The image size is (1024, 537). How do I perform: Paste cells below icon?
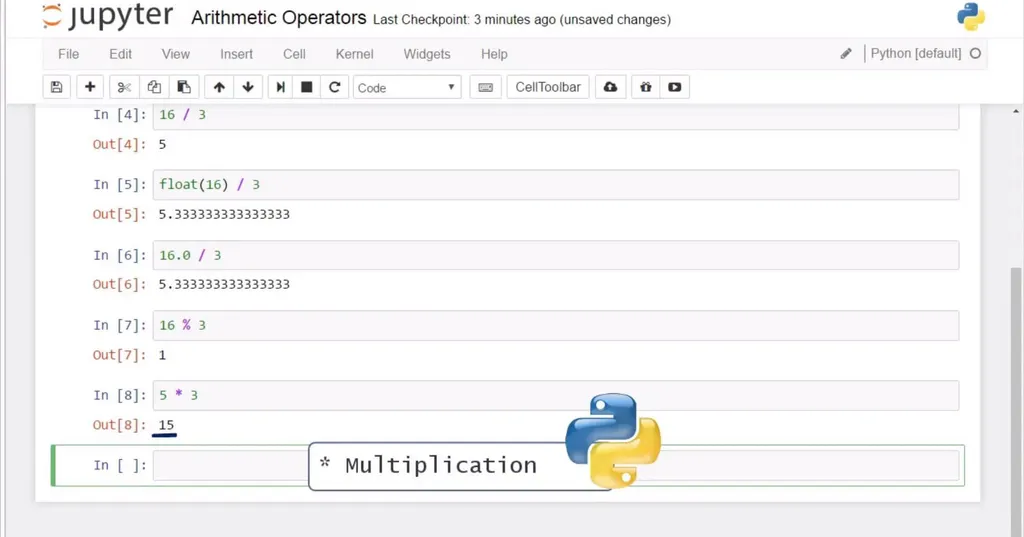click(183, 87)
